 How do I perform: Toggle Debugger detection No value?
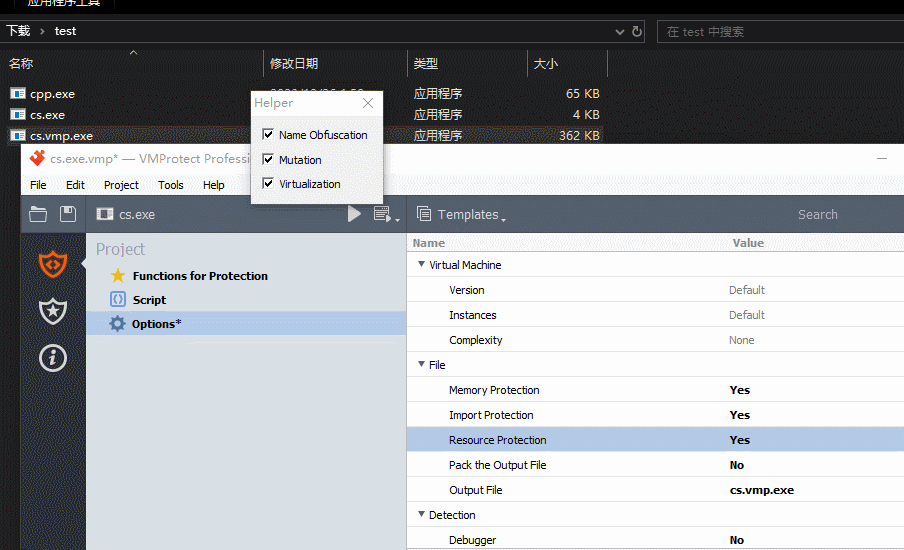click(737, 540)
